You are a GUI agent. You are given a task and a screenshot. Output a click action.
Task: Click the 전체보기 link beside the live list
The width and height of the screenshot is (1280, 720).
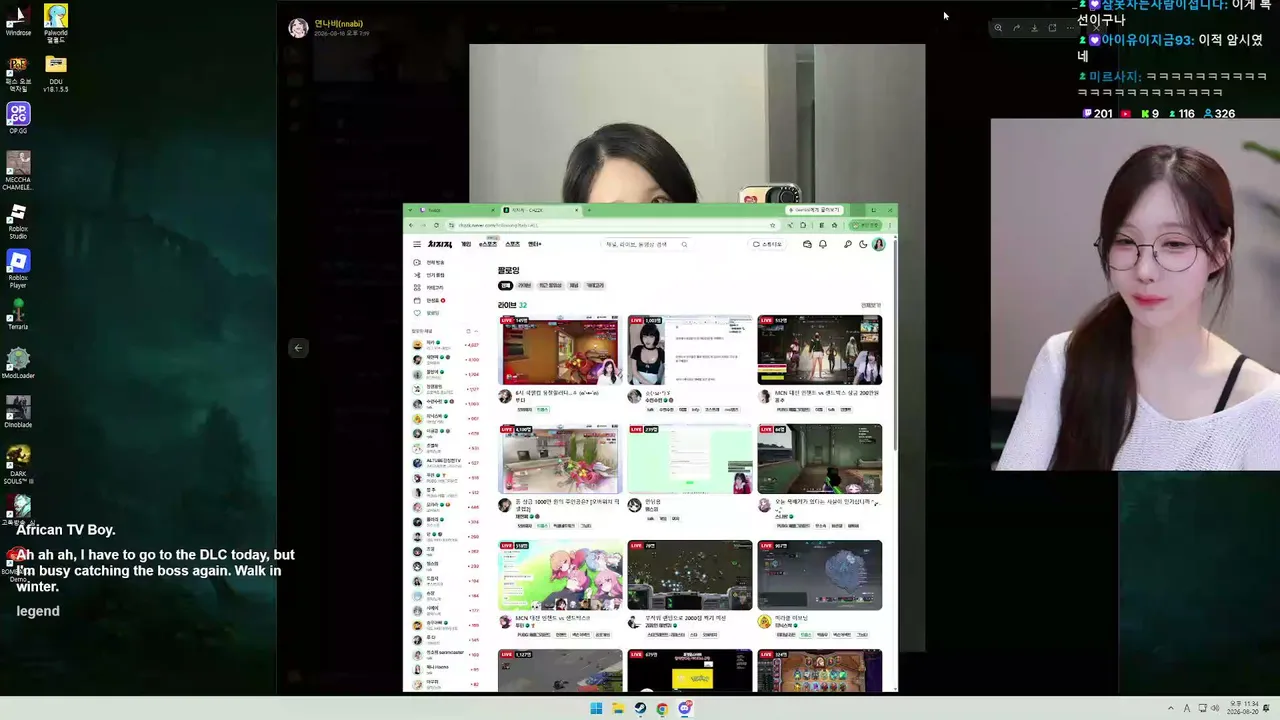point(871,305)
